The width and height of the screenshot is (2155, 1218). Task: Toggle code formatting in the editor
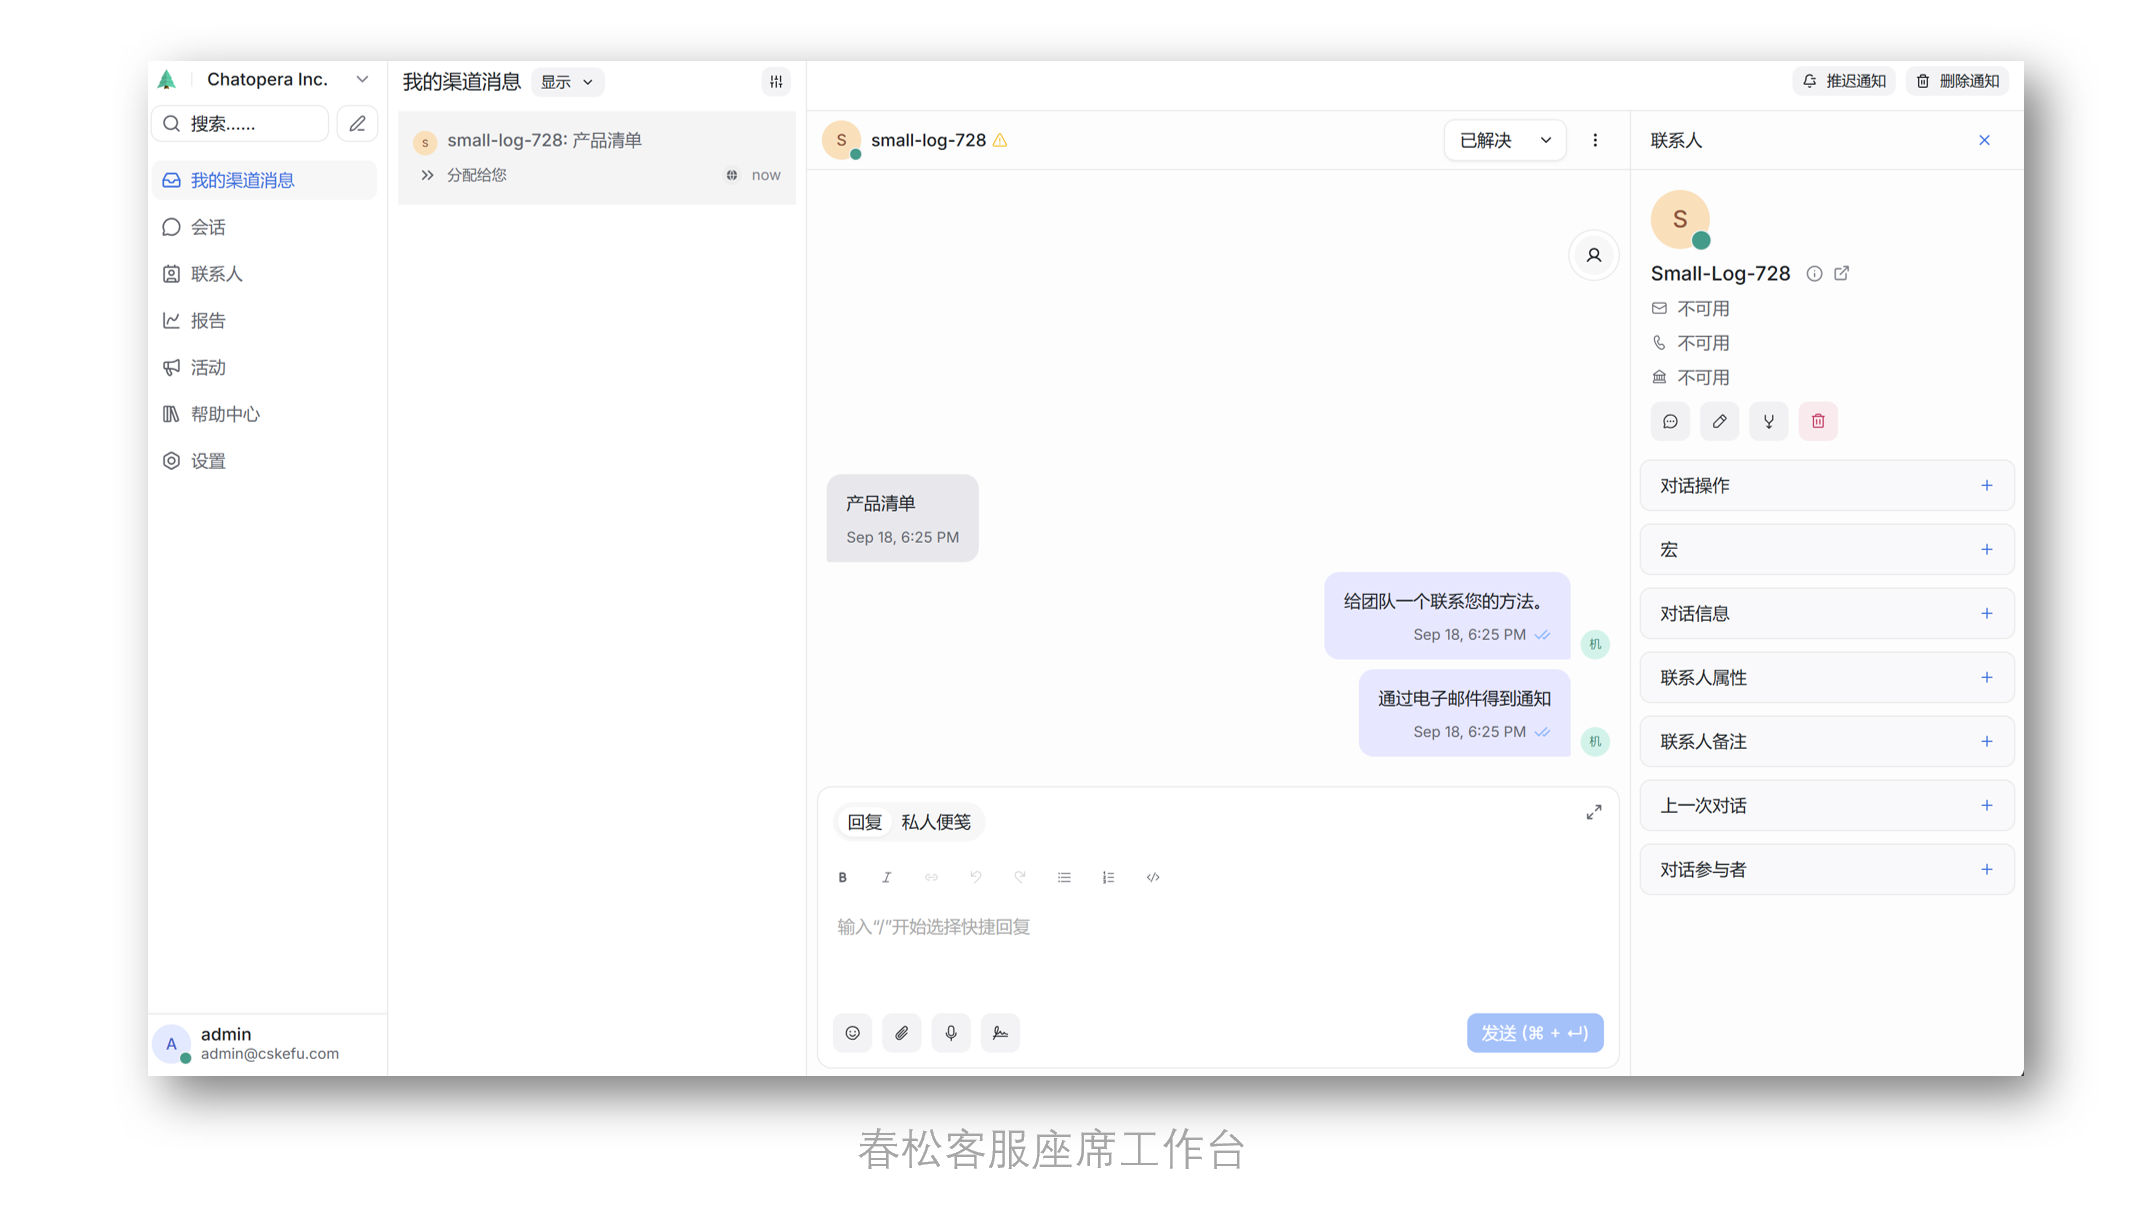[x=1152, y=877]
